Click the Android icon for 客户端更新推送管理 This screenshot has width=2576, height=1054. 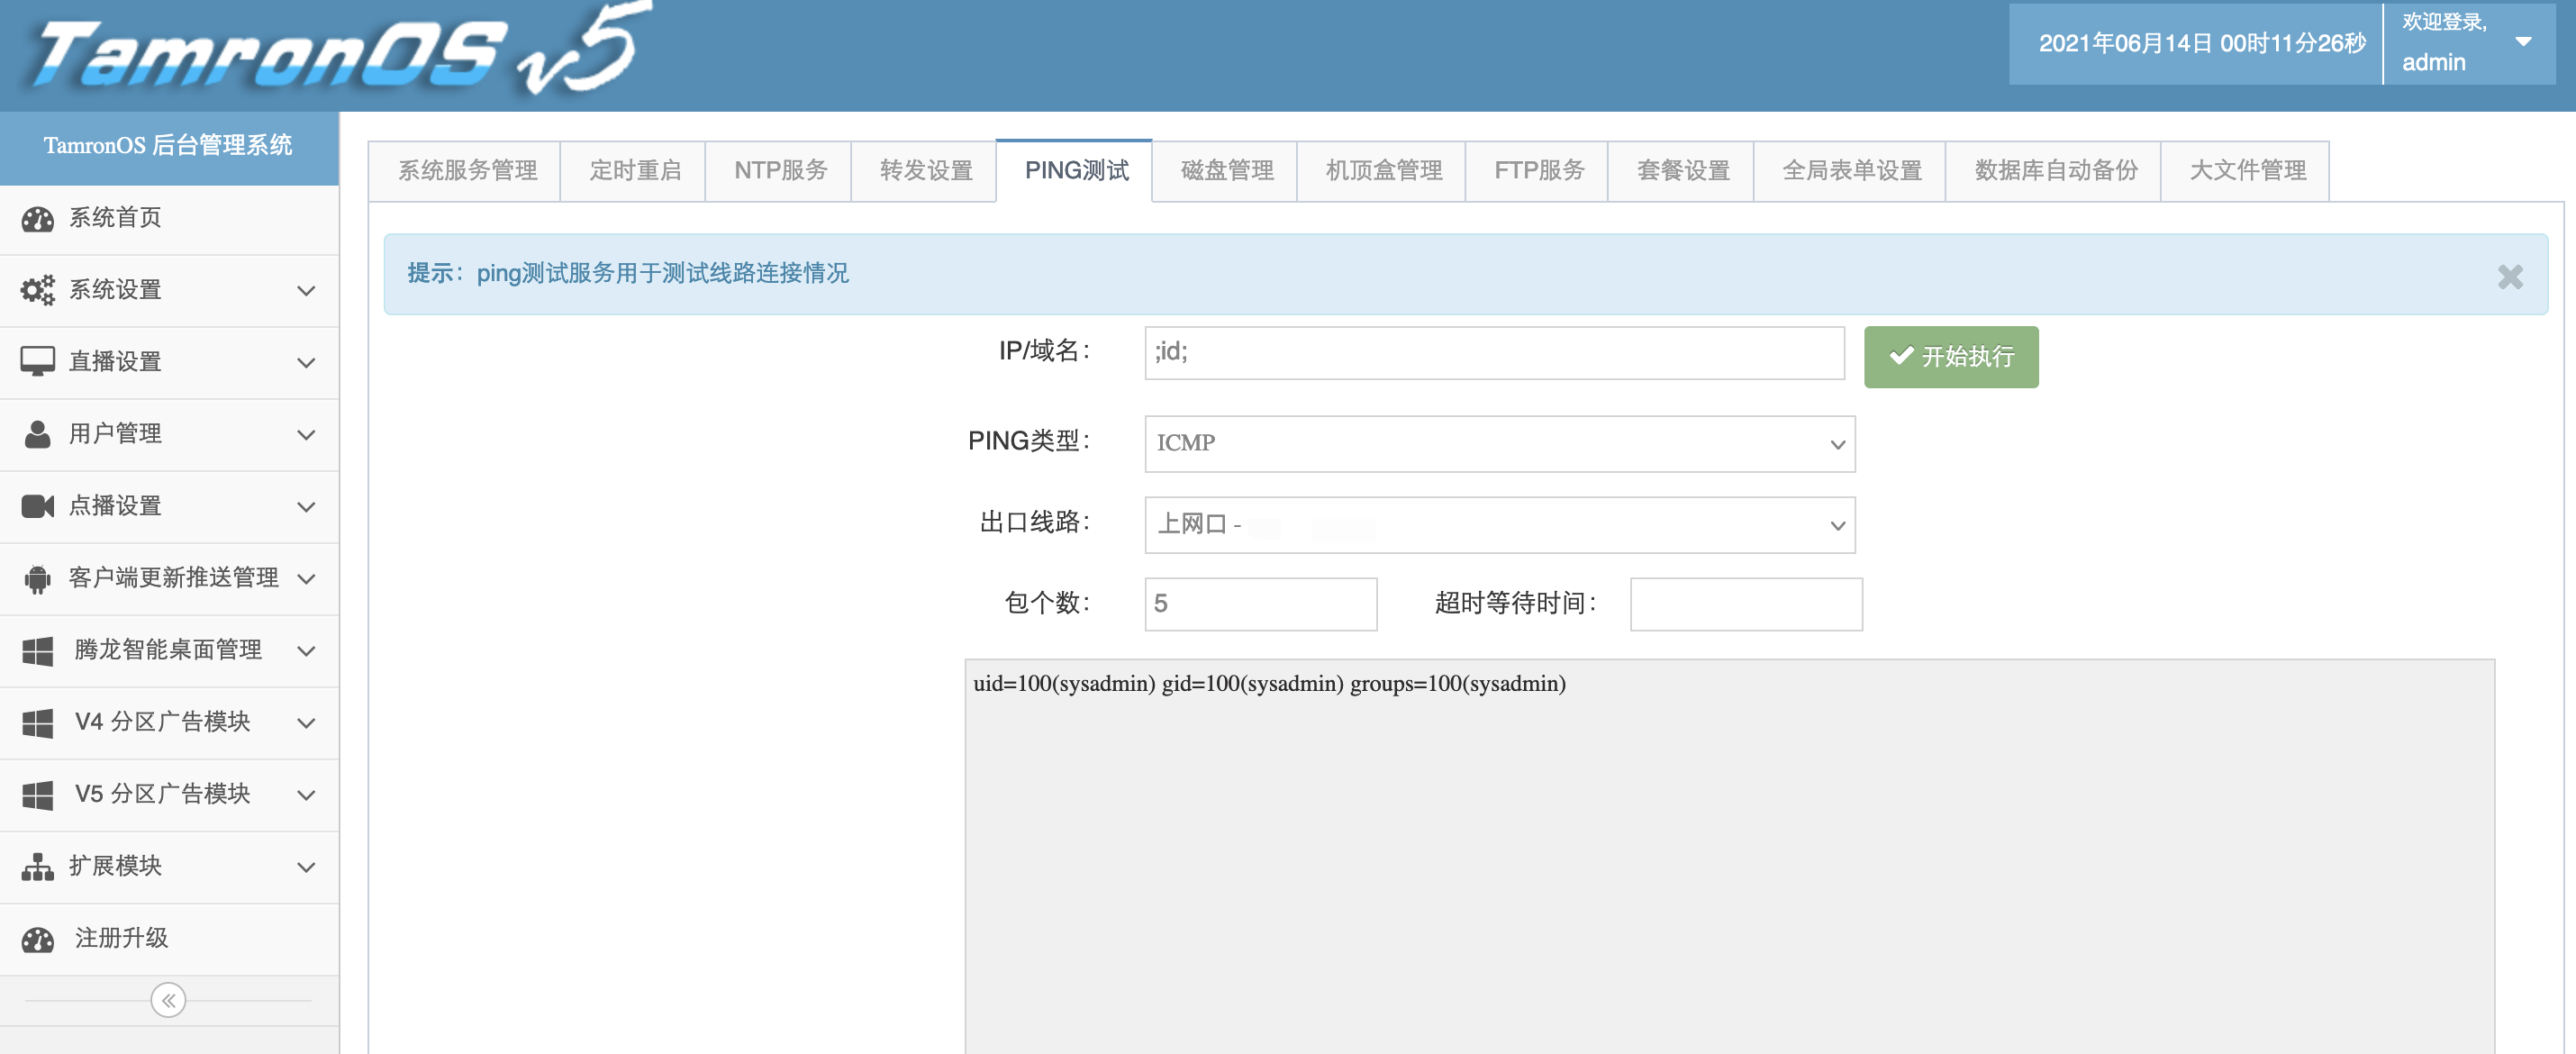click(x=38, y=579)
